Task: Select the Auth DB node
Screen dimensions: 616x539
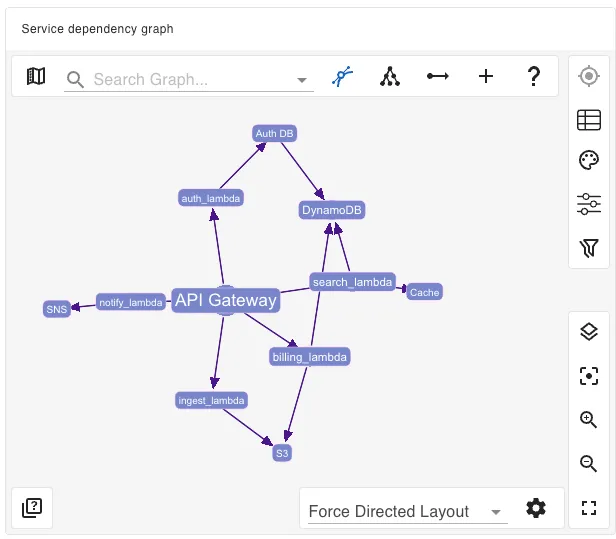Action: pyautogui.click(x=274, y=134)
